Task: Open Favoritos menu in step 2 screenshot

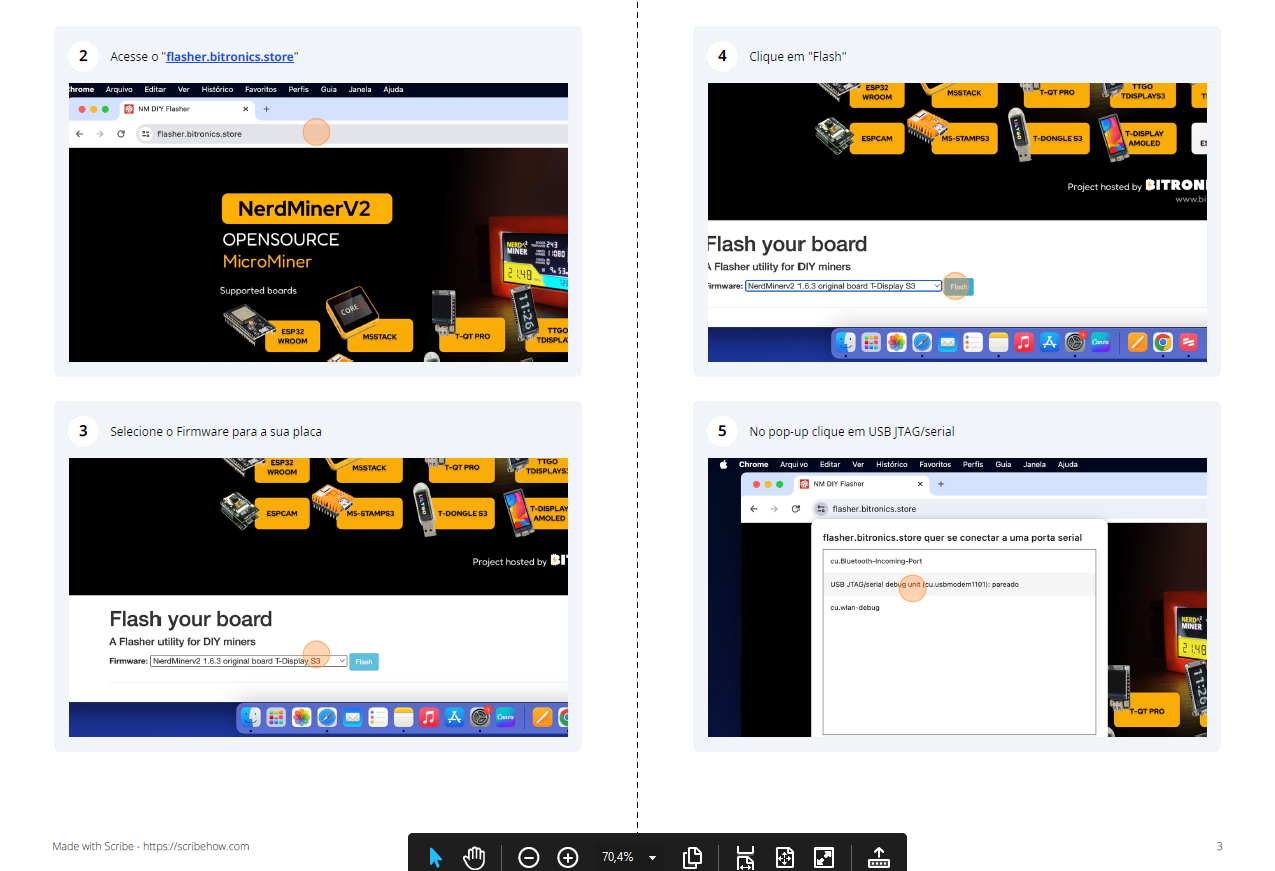Action: click(261, 89)
